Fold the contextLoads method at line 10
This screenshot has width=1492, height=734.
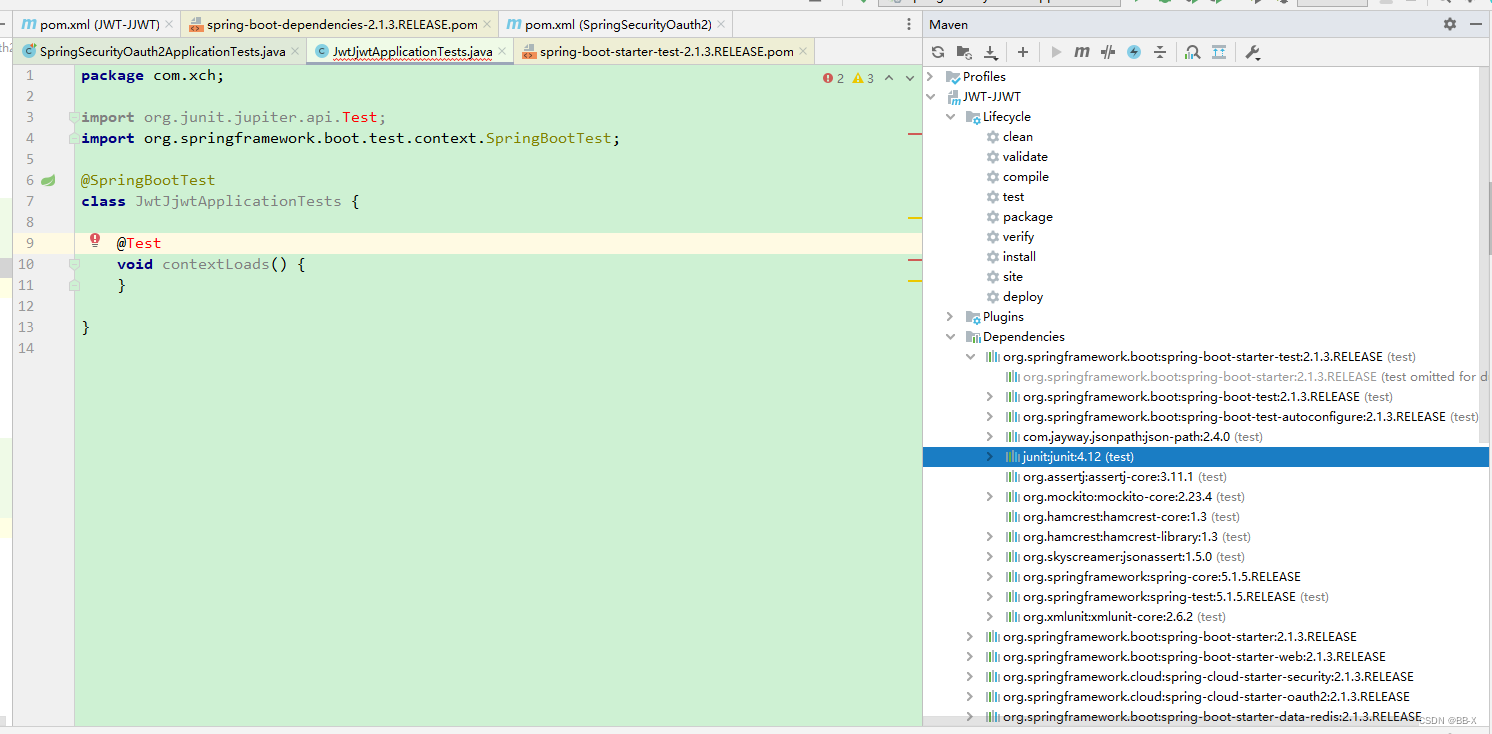pos(74,264)
